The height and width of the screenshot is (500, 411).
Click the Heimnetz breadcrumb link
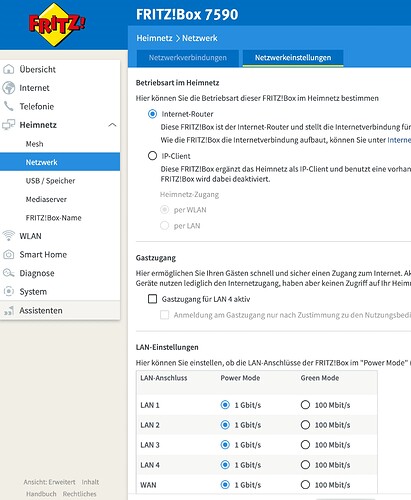pos(154,38)
